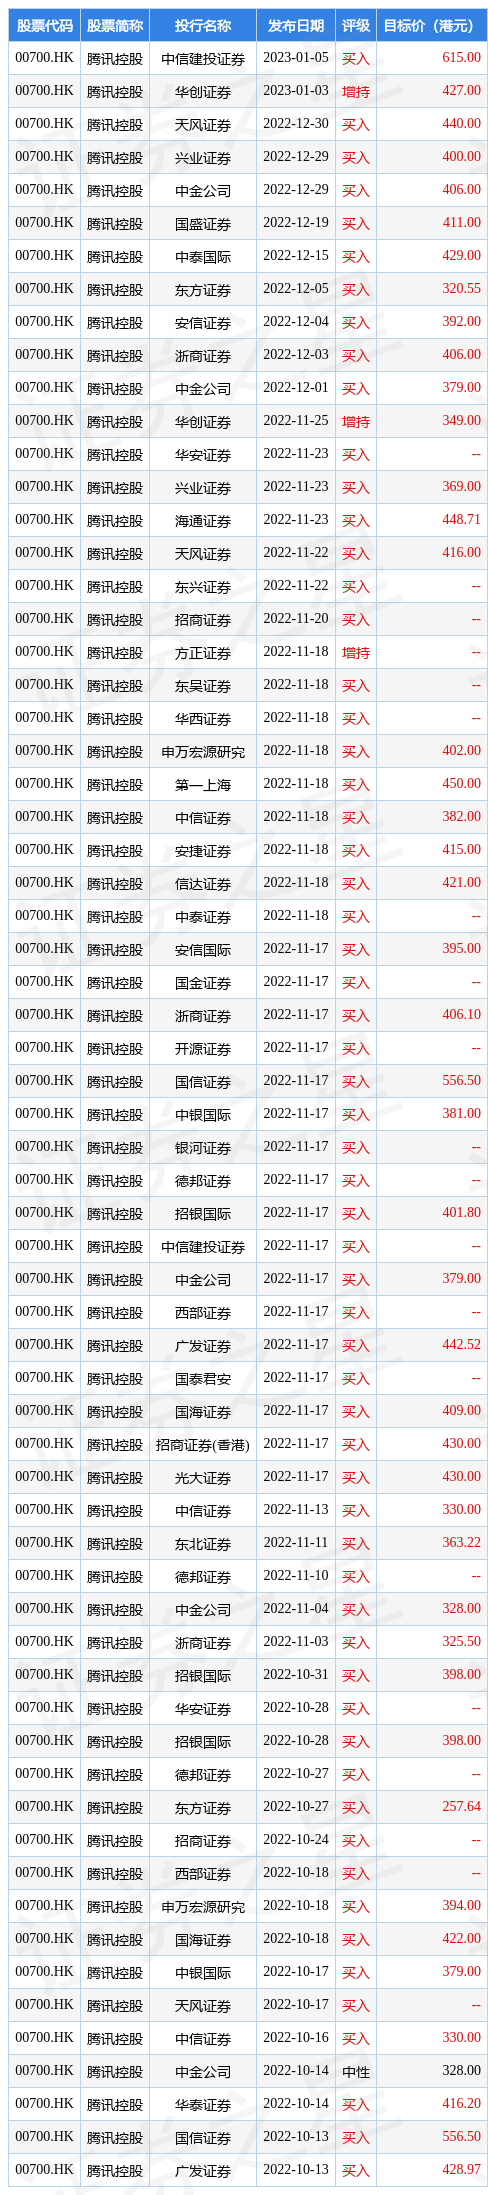This screenshot has height=2195, width=488.
Task: Click 华创证券 dated 2023-01-03
Action: pyautogui.click(x=203, y=91)
